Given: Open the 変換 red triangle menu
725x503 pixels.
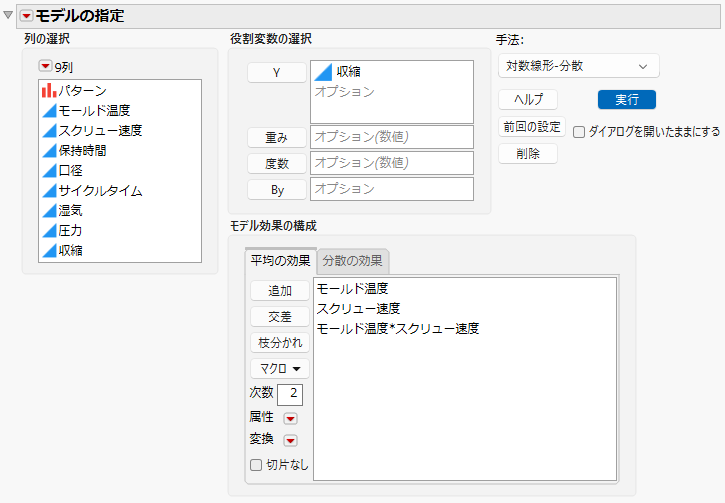Looking at the screenshot, I should 290,440.
